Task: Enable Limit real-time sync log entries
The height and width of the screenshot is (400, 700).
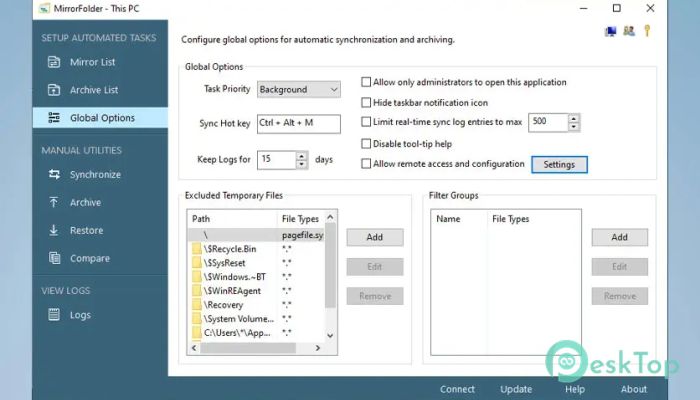Action: pyautogui.click(x=366, y=122)
